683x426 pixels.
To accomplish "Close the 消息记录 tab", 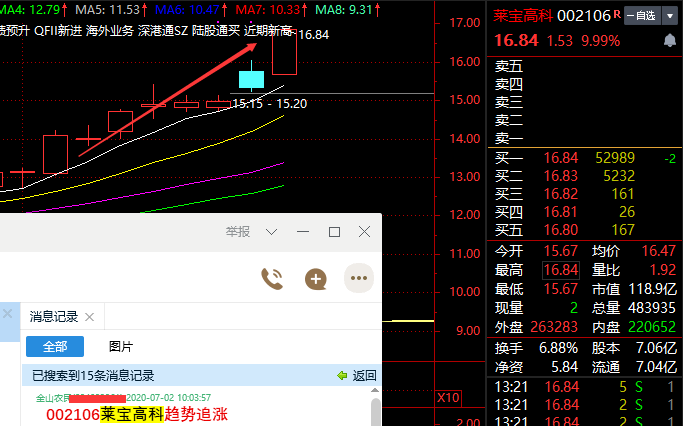I will tap(89, 317).
